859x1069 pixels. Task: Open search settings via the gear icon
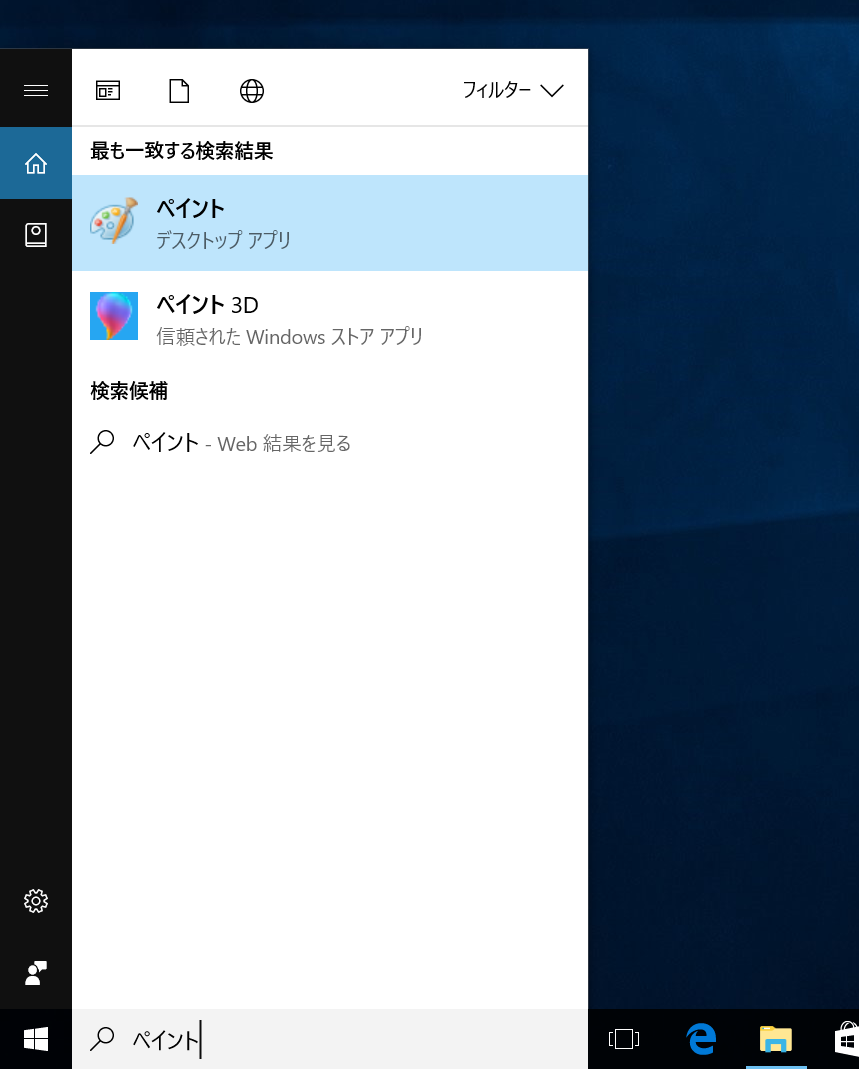35,901
